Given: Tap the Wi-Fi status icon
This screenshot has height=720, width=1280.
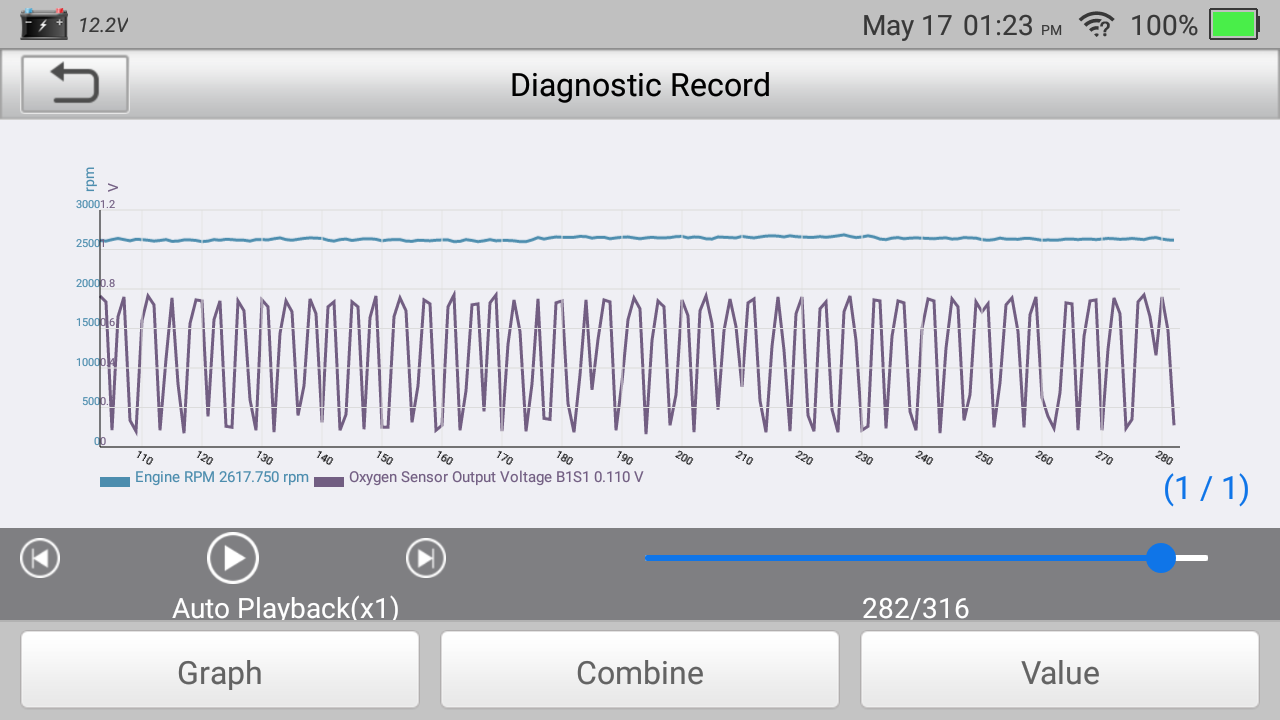Looking at the screenshot, I should pyautogui.click(x=1096, y=25).
